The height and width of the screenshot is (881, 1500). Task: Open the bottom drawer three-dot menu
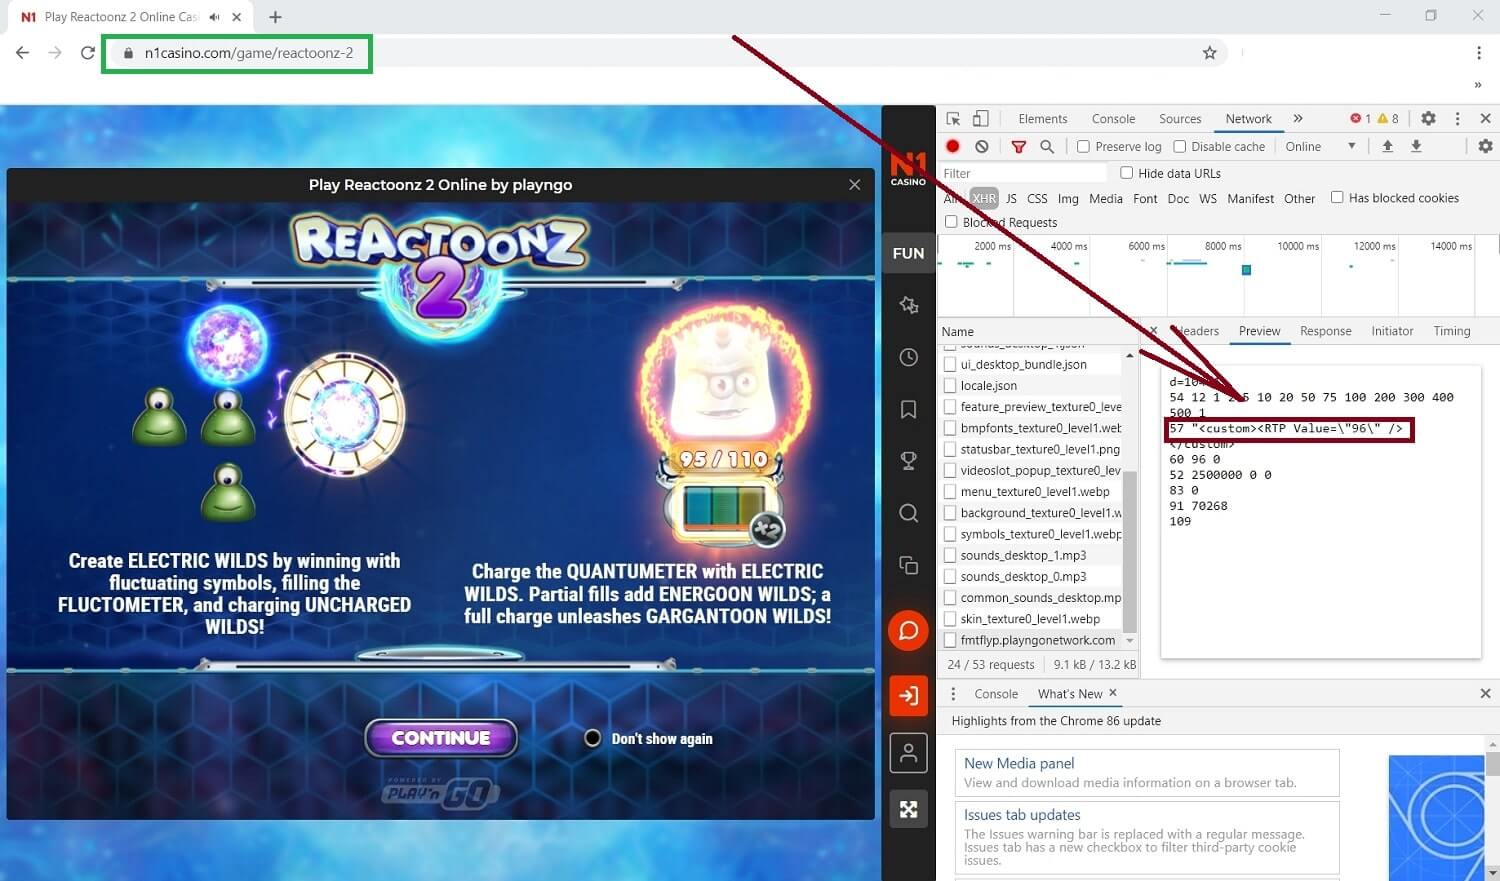[x=953, y=694]
